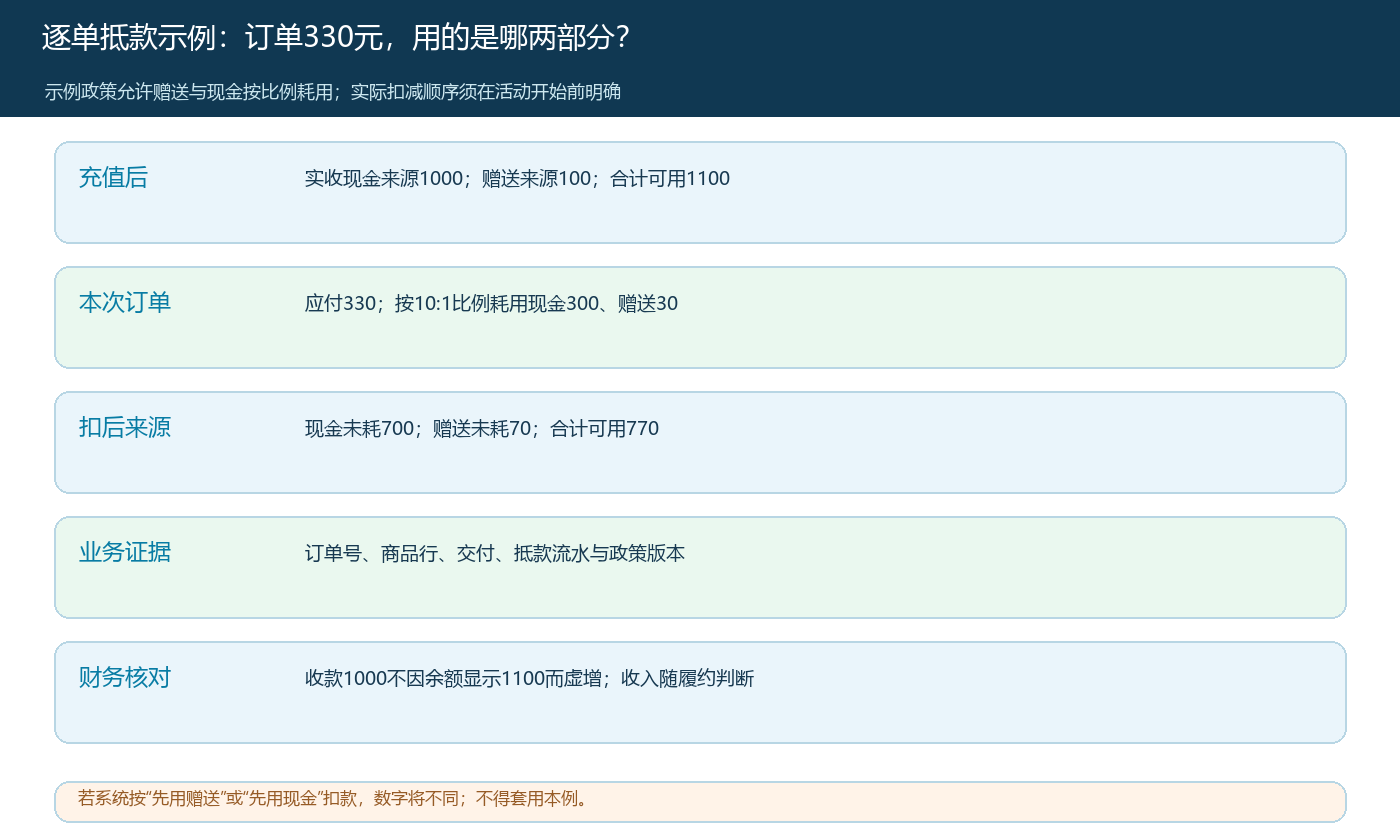Screen dimensions: 1400x840
Task: Click the 业务证据 card heading
Action: coord(125,553)
